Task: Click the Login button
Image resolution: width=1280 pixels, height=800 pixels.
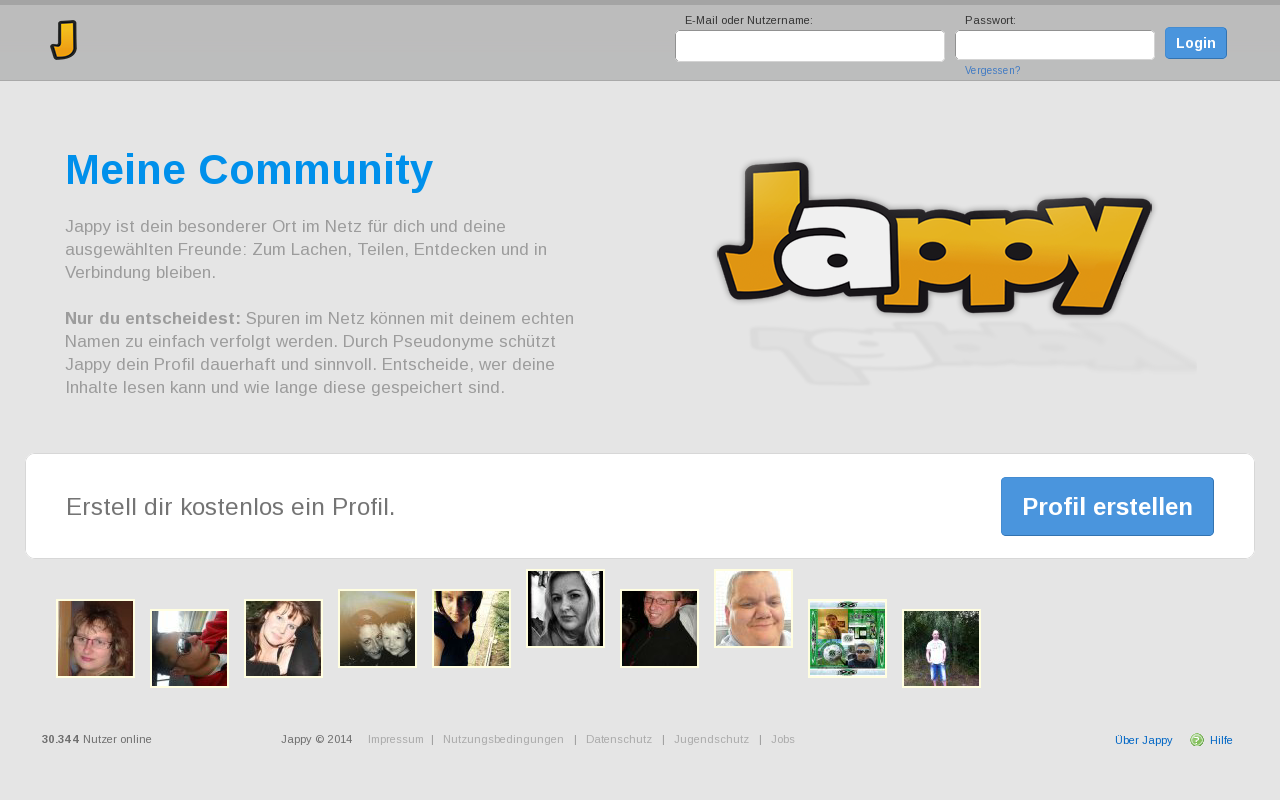Action: (x=1196, y=43)
